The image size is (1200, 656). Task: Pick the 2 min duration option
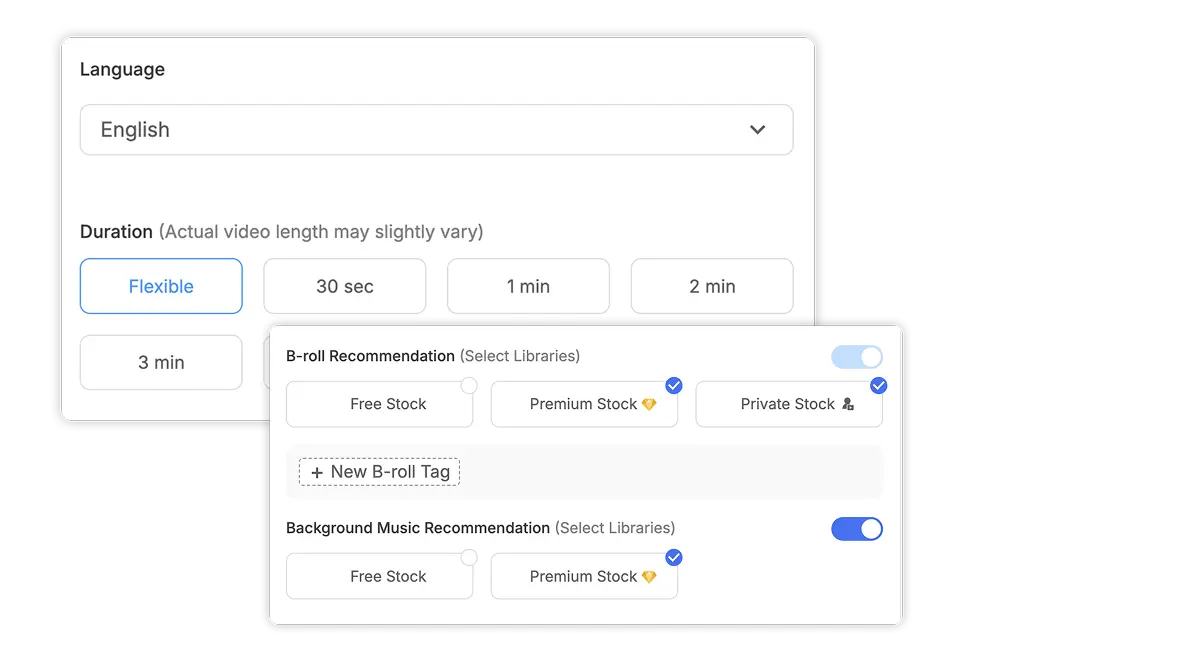[712, 286]
